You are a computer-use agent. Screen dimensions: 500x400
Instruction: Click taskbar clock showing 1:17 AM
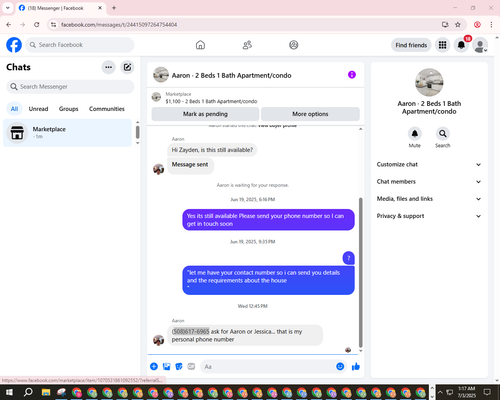(466, 392)
